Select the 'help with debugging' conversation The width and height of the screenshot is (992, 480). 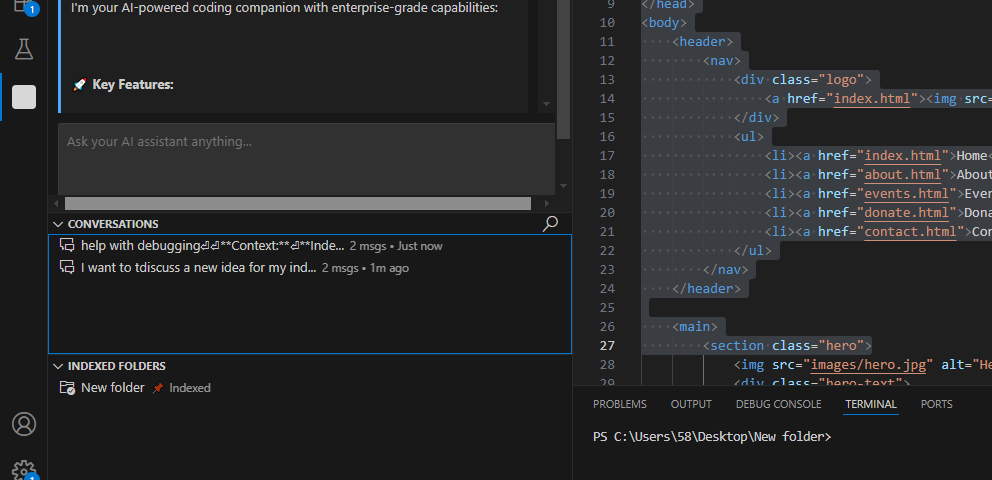(x=212, y=246)
